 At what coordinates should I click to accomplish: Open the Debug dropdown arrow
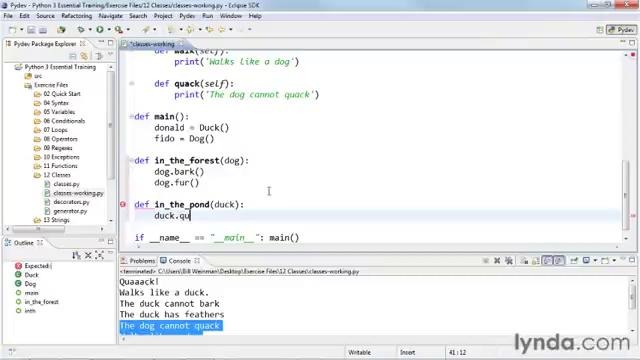point(90,30)
